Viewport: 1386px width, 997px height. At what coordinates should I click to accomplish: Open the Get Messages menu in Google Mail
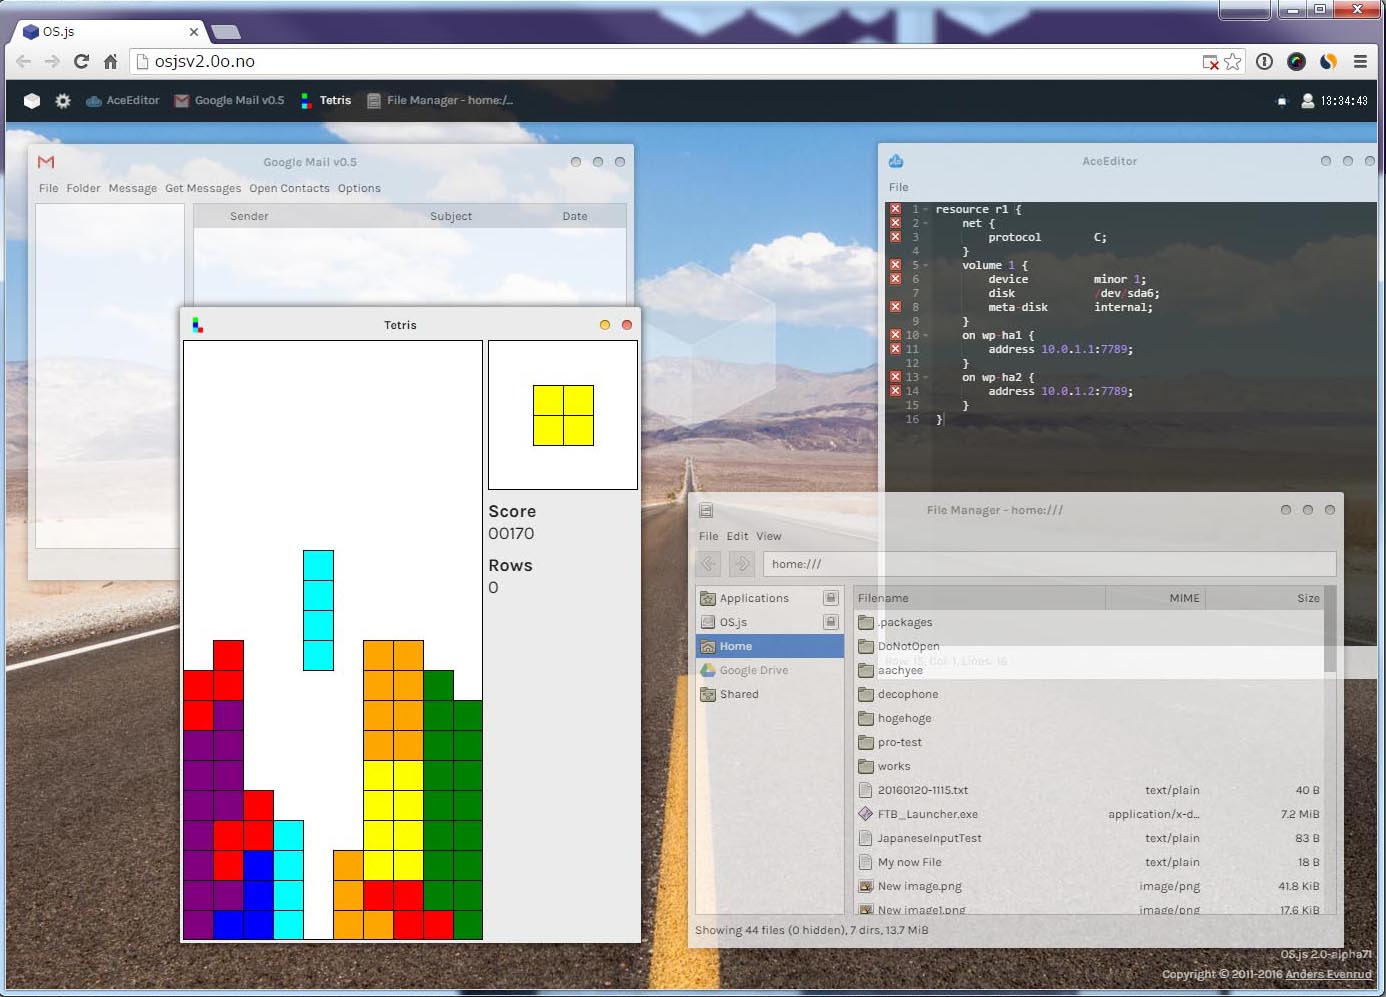point(203,188)
